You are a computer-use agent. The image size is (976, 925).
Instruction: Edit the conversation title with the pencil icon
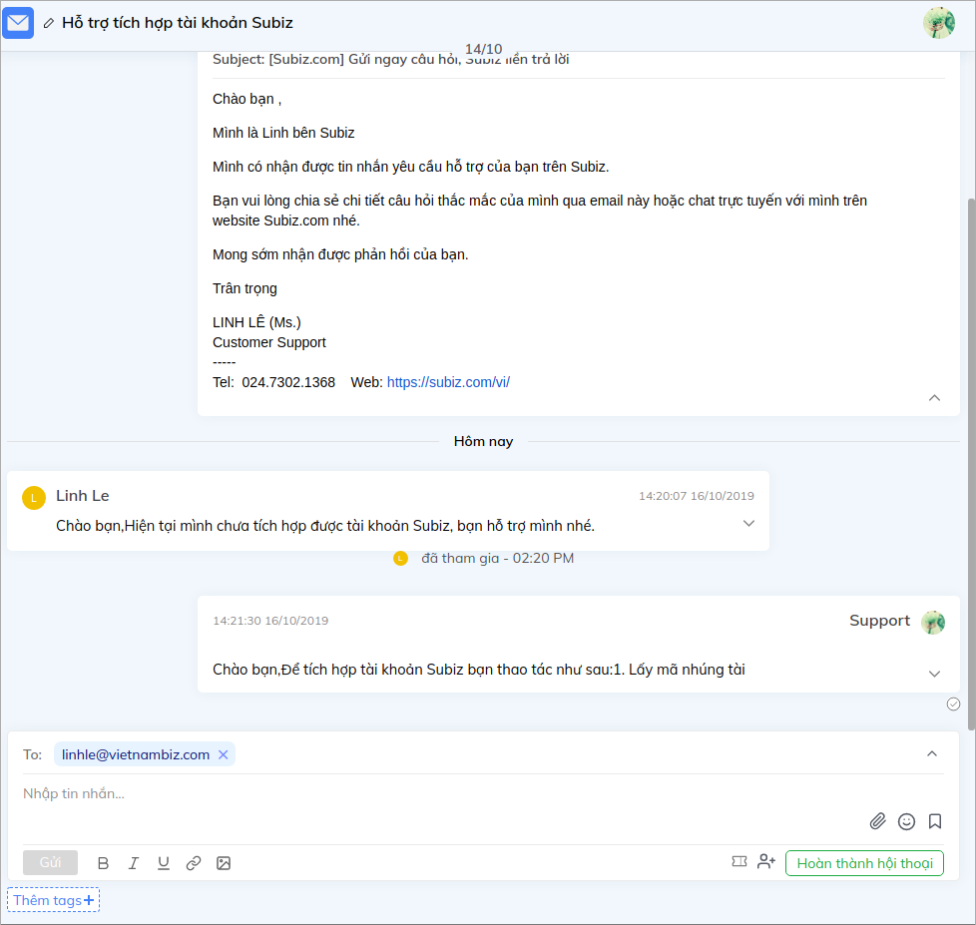(x=47, y=22)
